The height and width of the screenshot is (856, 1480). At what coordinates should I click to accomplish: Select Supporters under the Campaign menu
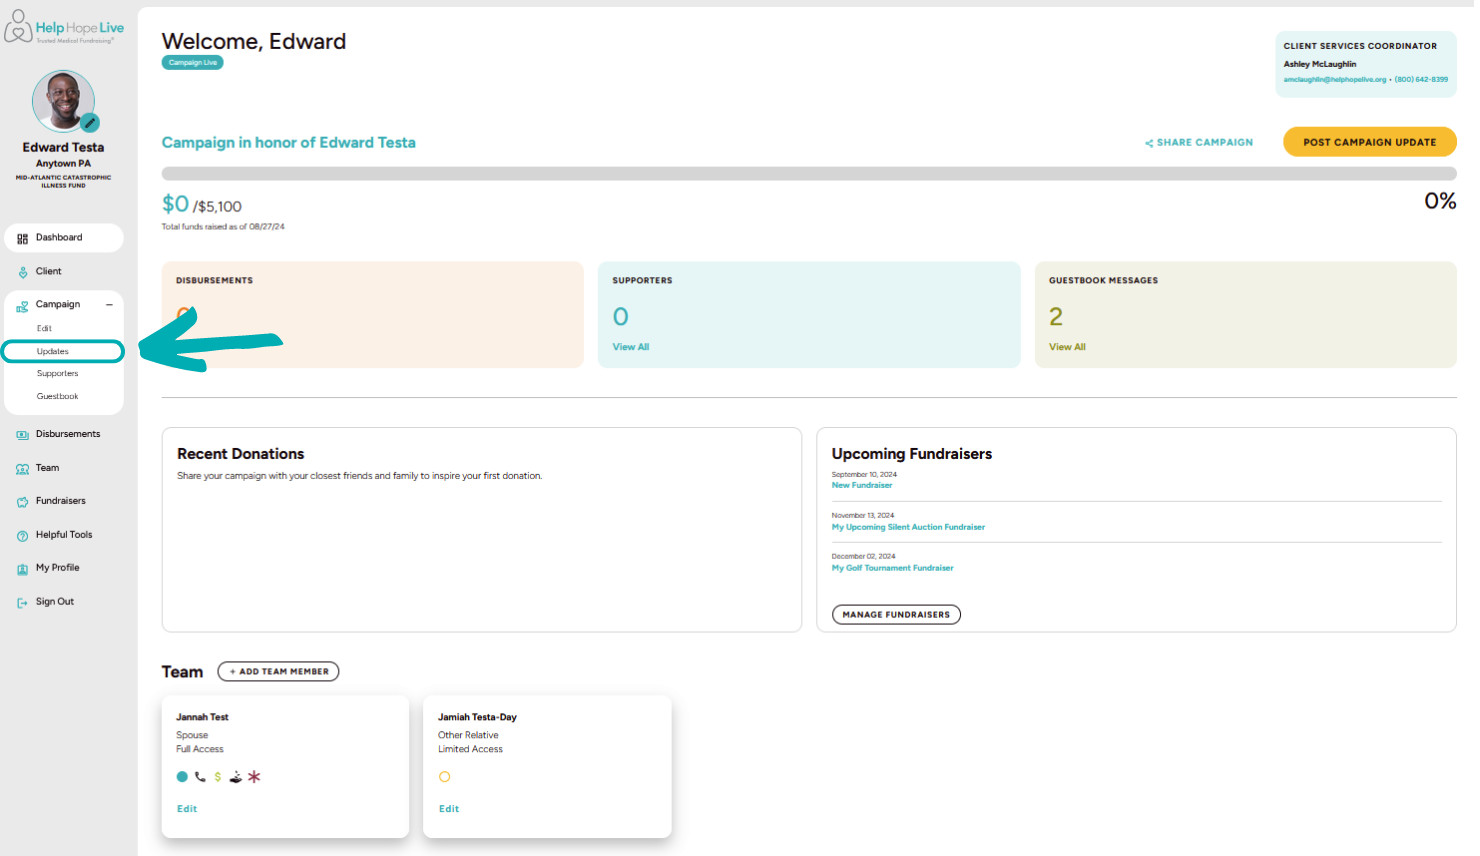coord(57,373)
